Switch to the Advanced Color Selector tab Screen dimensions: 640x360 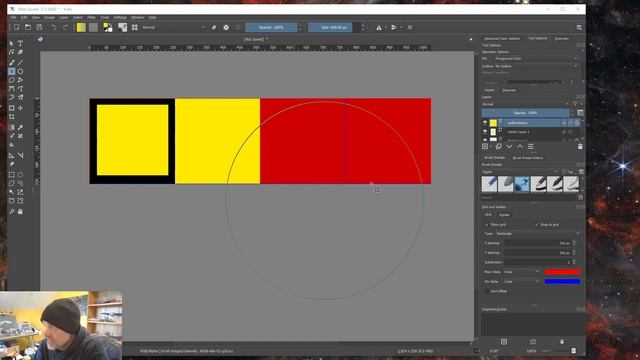pyautogui.click(x=502, y=38)
